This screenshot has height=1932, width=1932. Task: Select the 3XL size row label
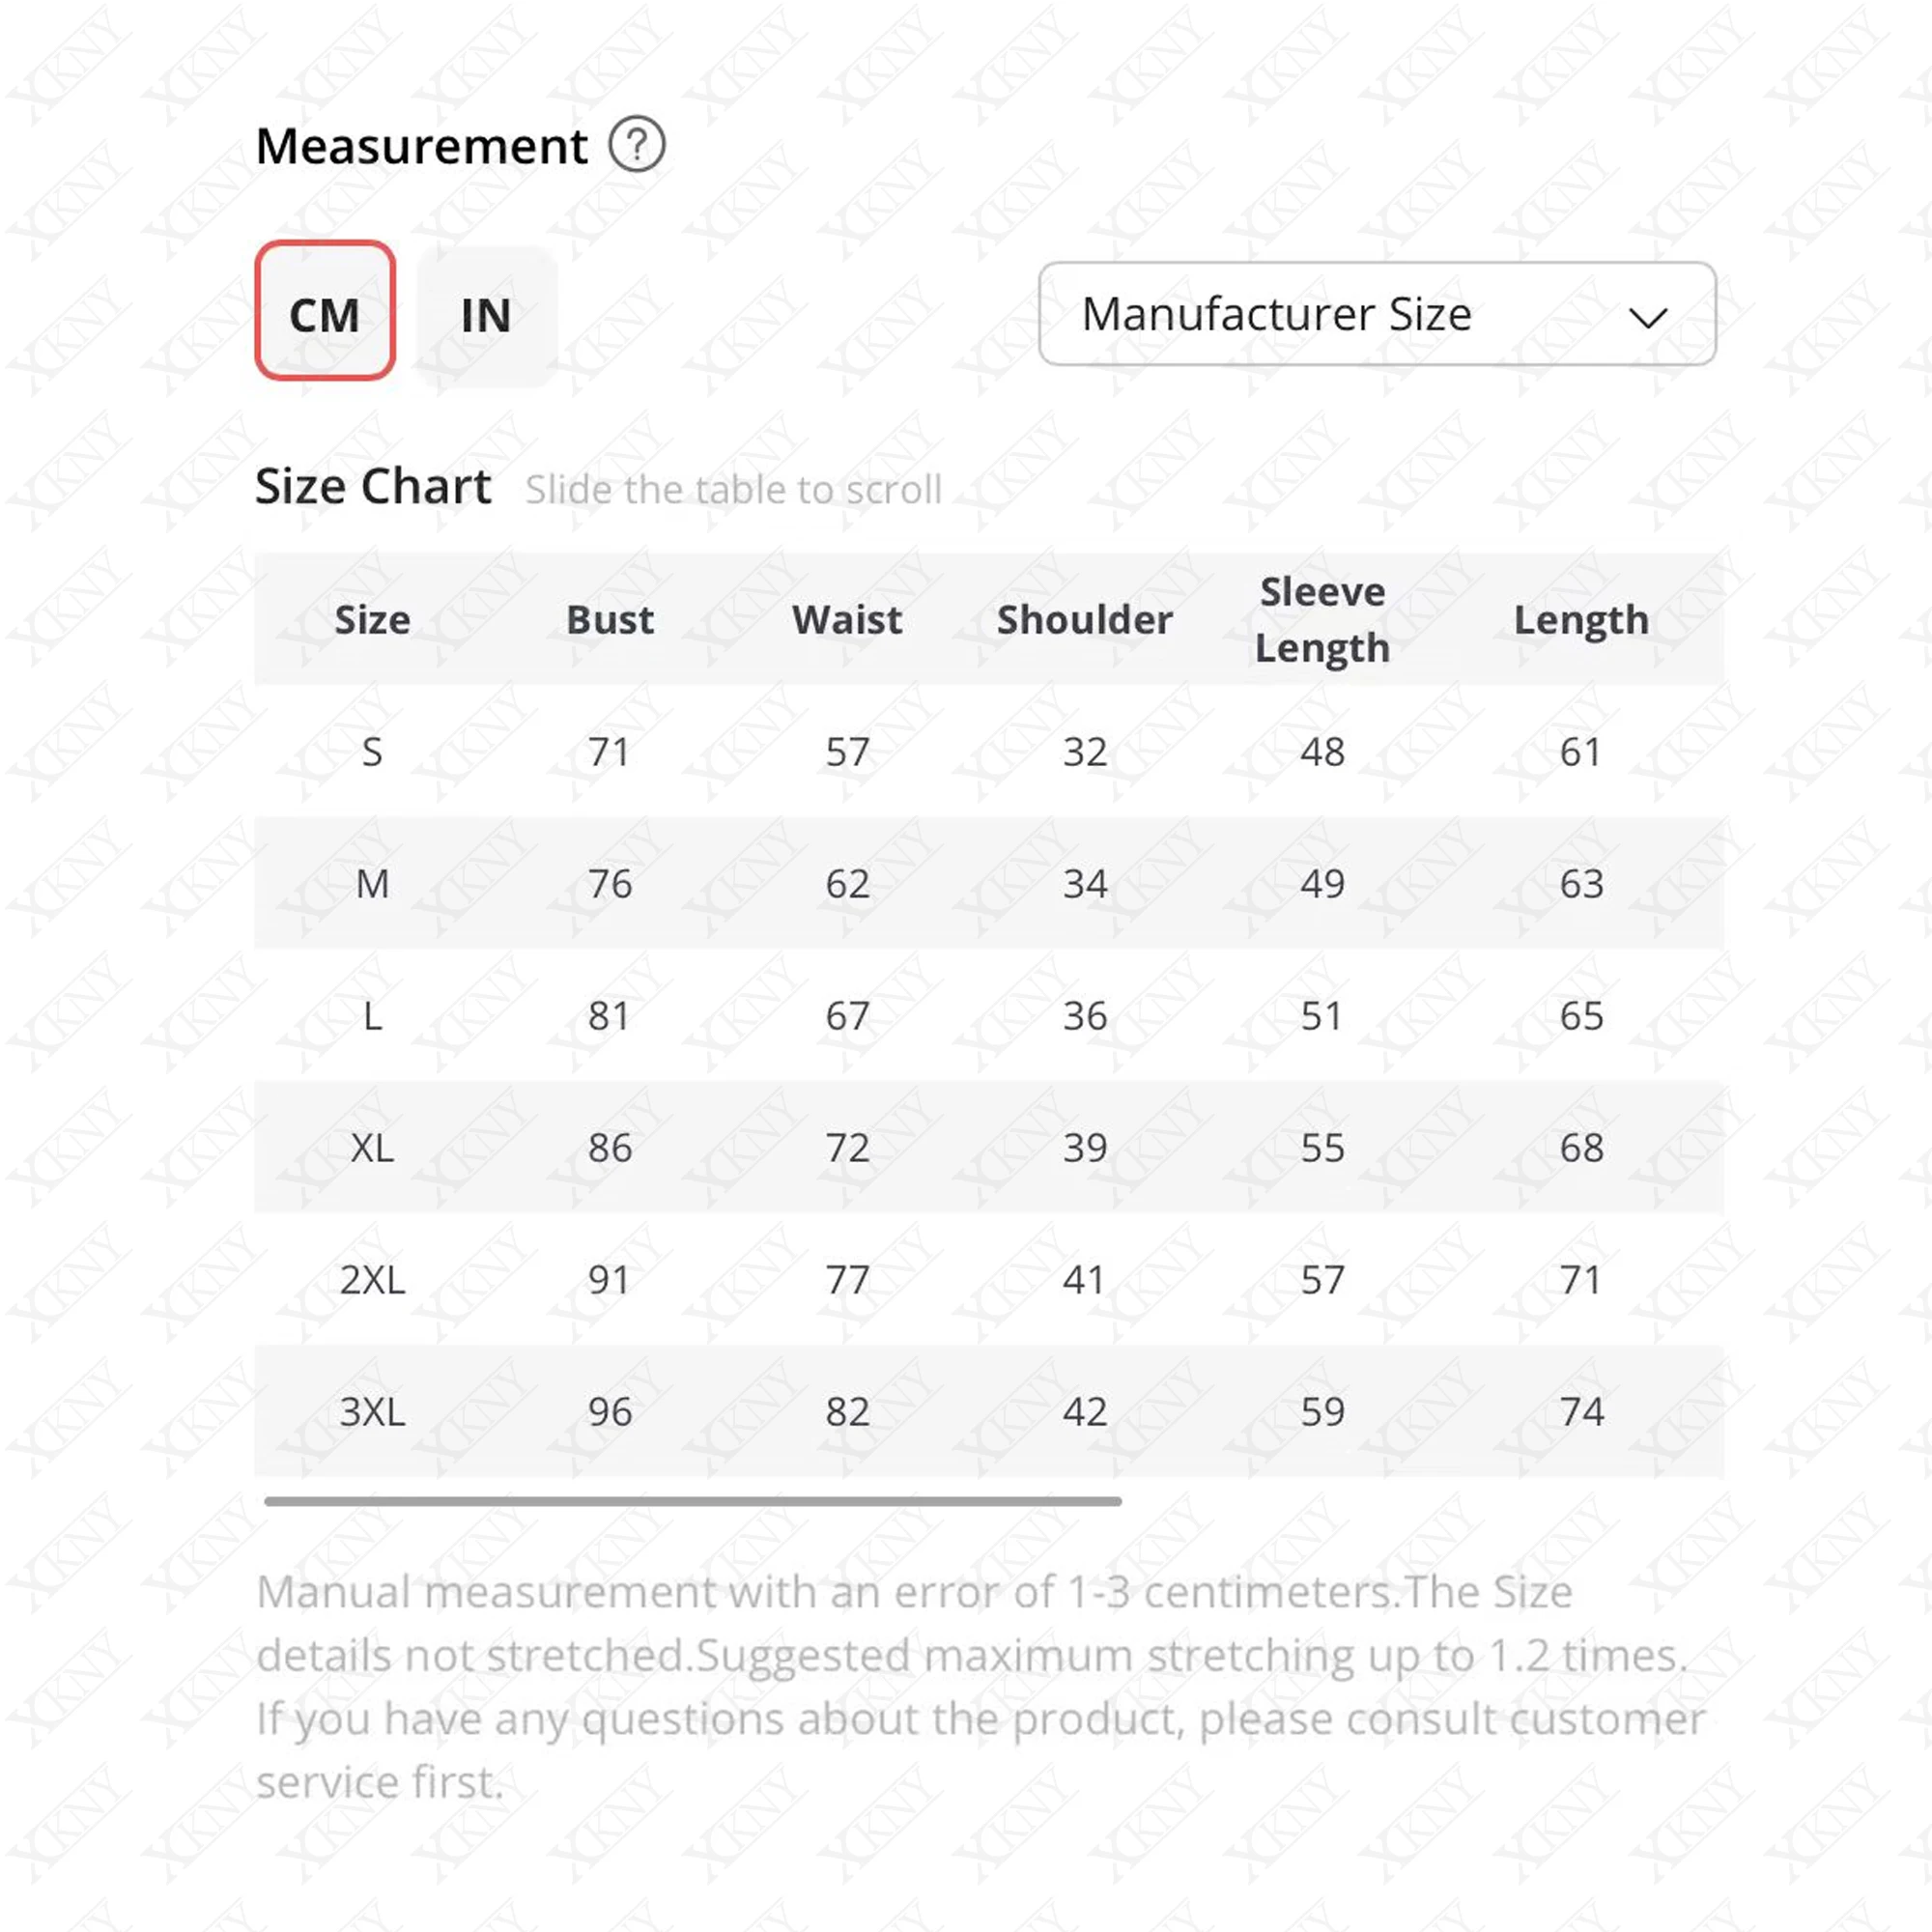coord(372,1412)
